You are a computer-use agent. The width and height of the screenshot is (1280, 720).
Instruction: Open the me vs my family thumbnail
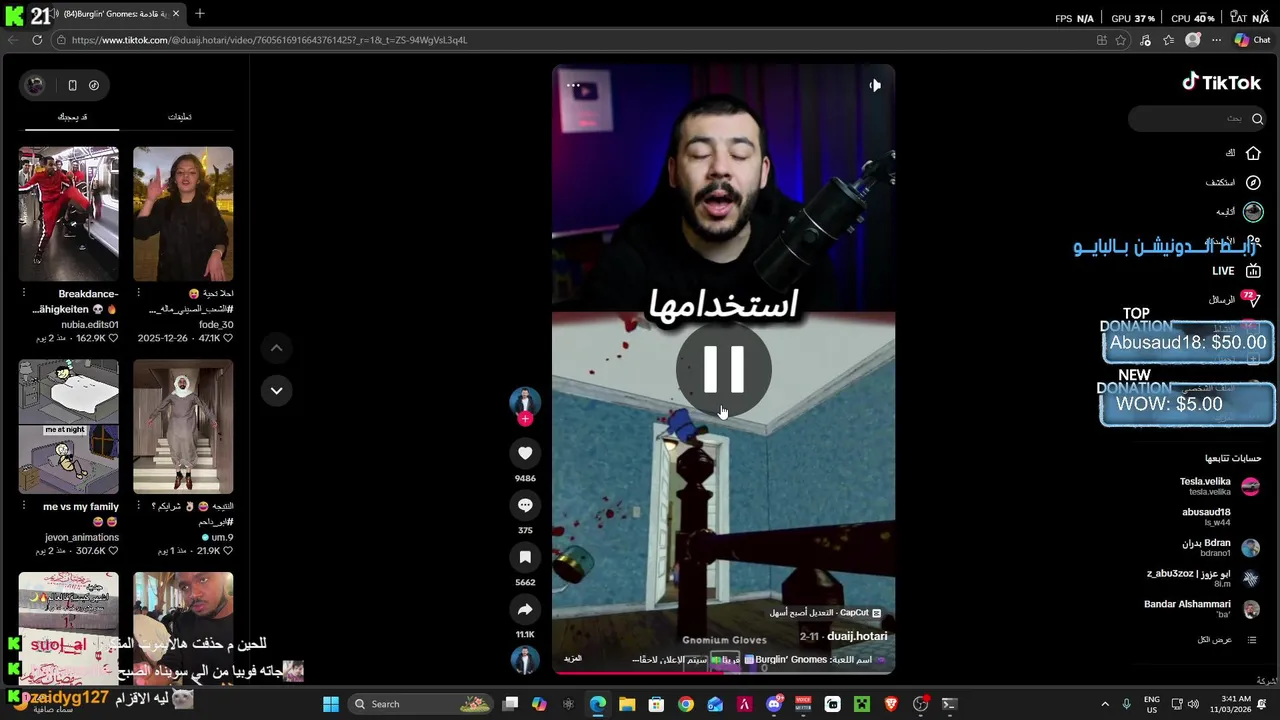point(68,427)
